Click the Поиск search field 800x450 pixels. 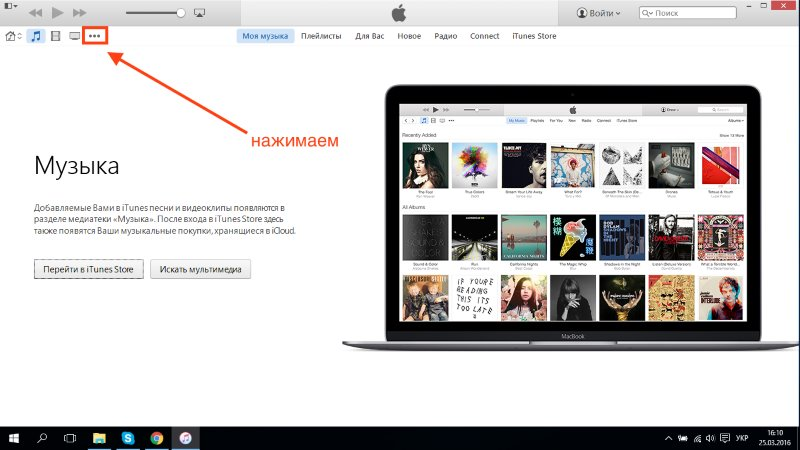coord(688,13)
